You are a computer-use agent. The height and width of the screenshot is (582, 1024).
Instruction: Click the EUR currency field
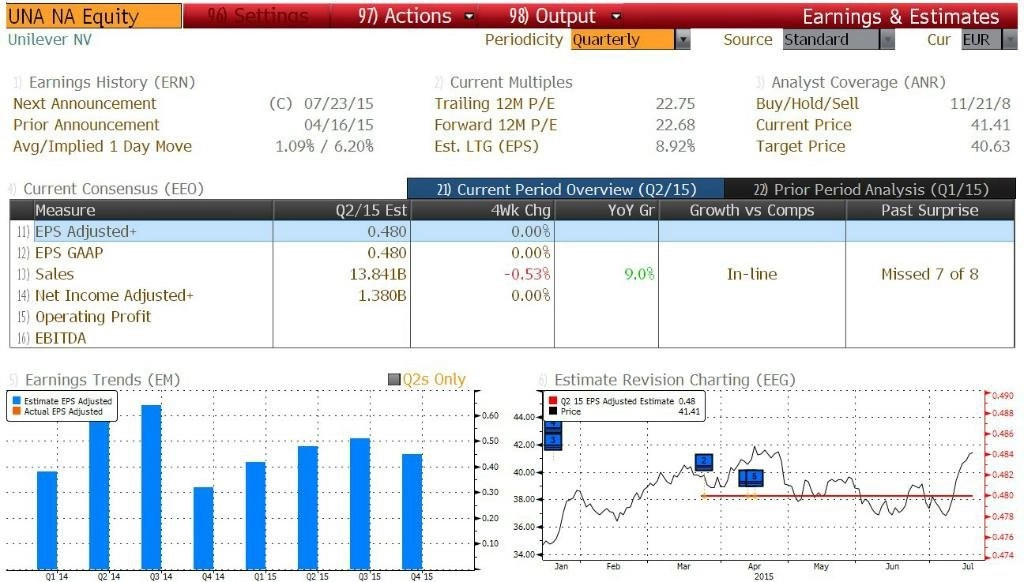981,40
